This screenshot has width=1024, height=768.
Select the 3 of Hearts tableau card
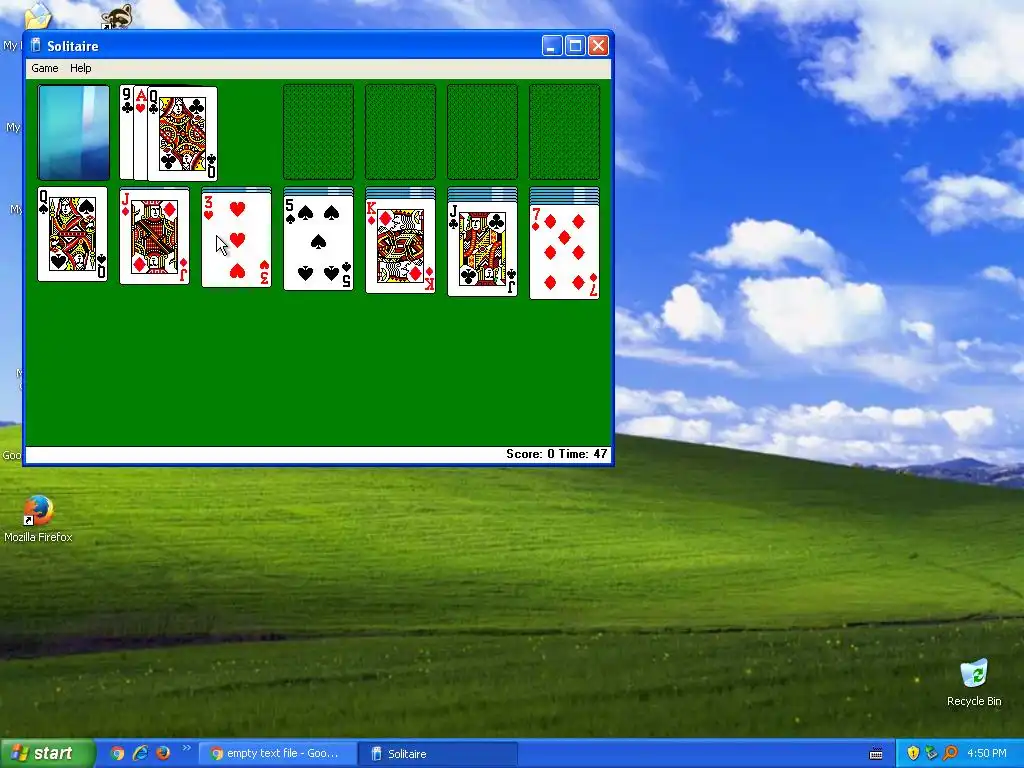coord(236,240)
